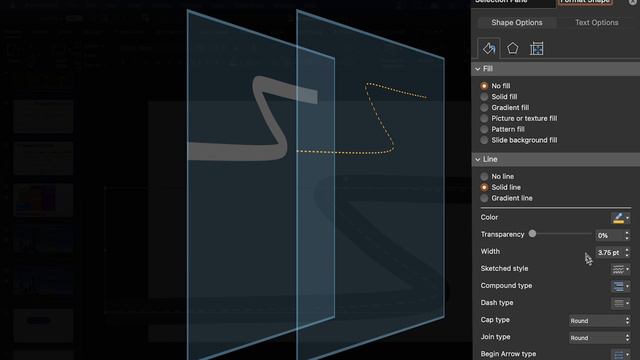The image size is (640, 360).
Task: Select Slide background fill
Action: [484, 140]
